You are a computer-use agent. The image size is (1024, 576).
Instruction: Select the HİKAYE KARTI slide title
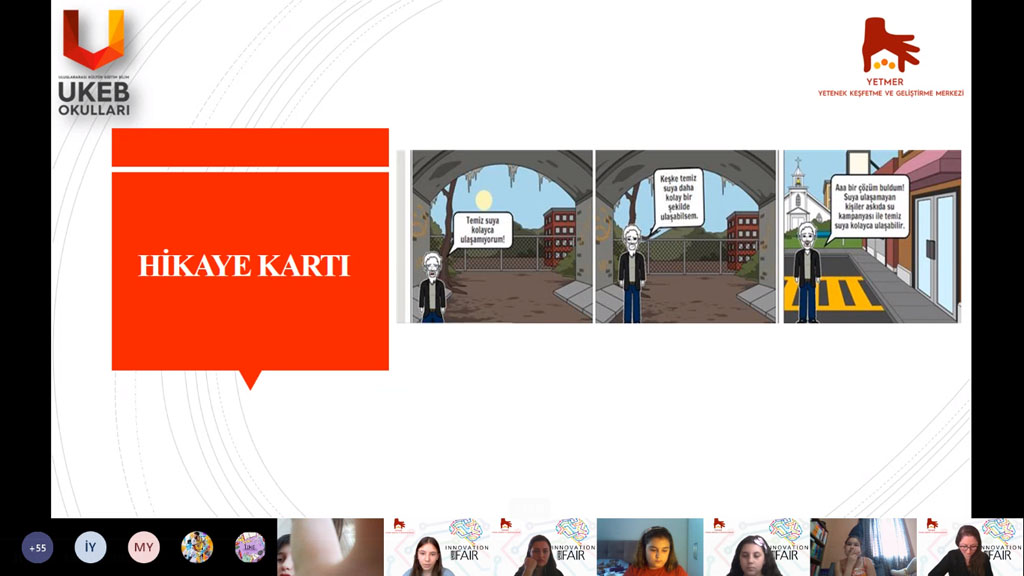click(x=244, y=266)
